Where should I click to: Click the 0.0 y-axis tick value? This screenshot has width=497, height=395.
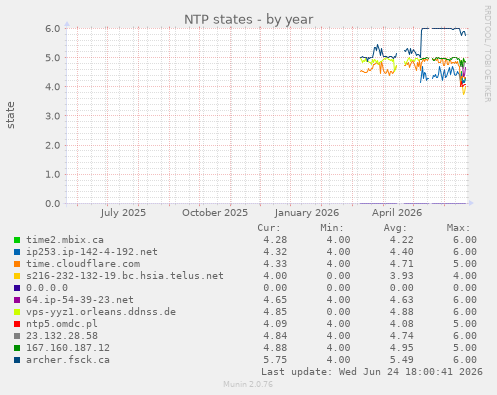tap(53, 203)
